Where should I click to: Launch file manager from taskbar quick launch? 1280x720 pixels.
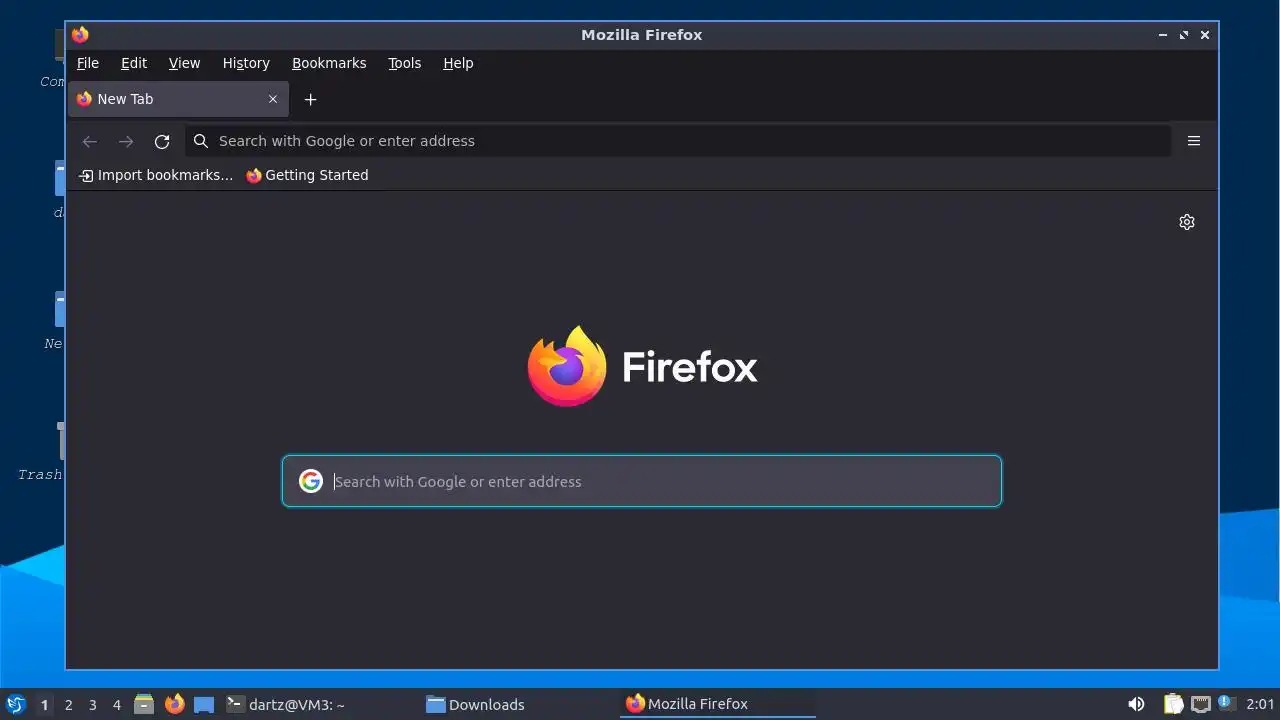144,704
